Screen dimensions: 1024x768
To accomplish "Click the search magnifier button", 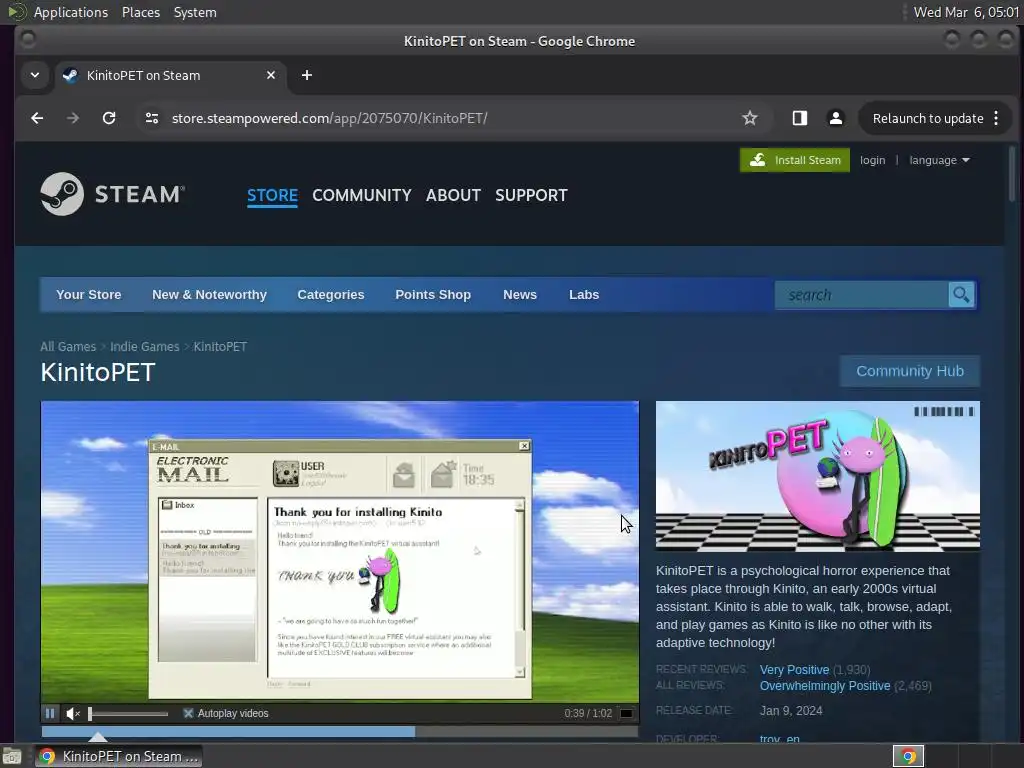I will click(x=961, y=295).
